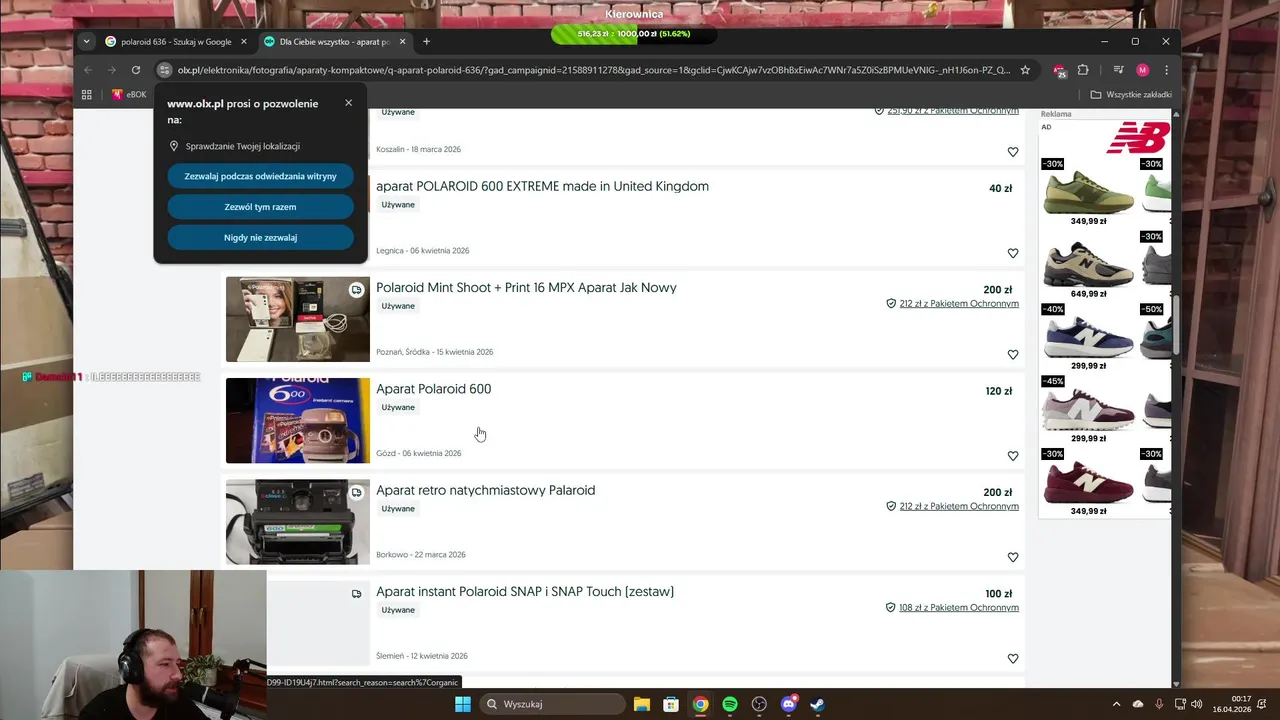Open blue sneaker 299,99 zł with -40% badge
Image resolution: width=1280 pixels, height=720 pixels.
point(1088,338)
